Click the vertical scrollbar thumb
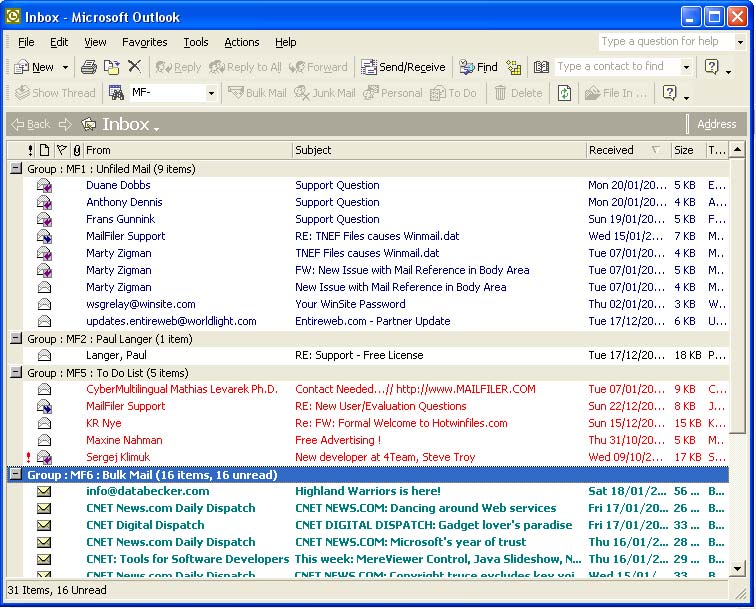The height and width of the screenshot is (609, 756). [x=737, y=296]
